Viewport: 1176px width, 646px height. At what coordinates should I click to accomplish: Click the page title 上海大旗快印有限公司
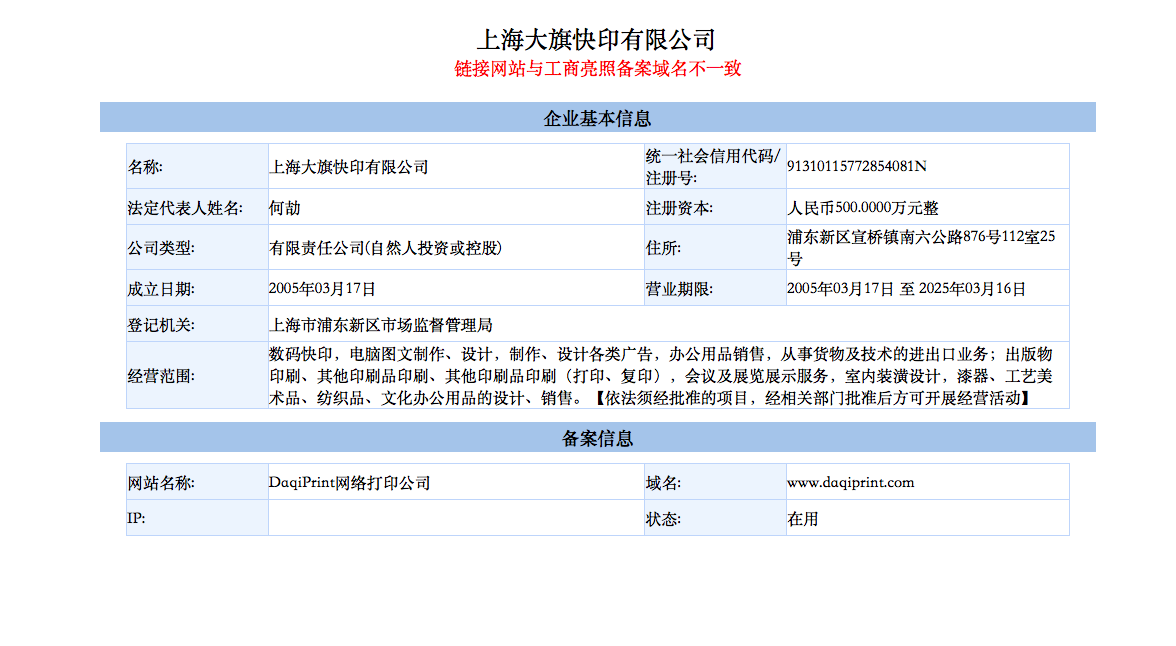coord(597,38)
